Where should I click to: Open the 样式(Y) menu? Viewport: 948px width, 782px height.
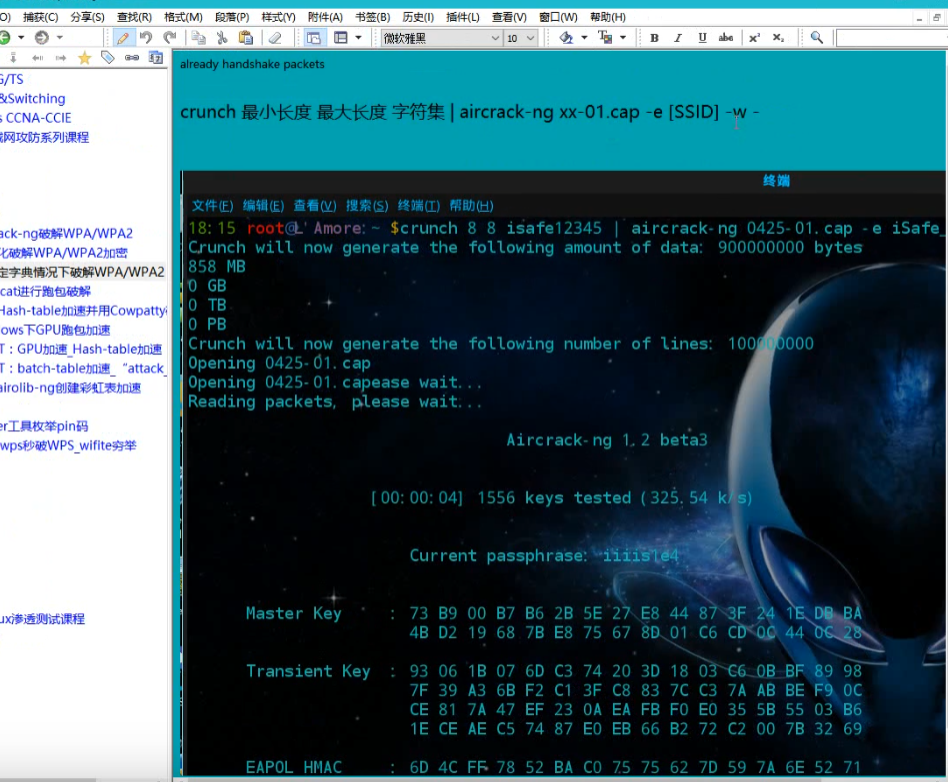[x=279, y=17]
